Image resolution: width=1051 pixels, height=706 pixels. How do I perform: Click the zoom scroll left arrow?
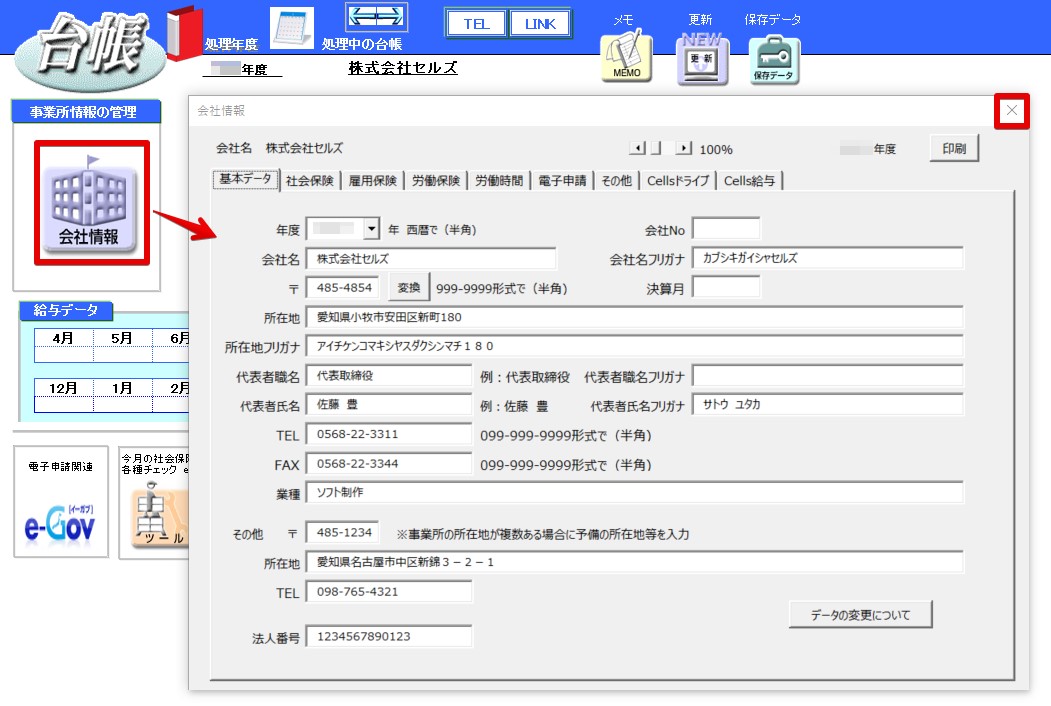638,148
